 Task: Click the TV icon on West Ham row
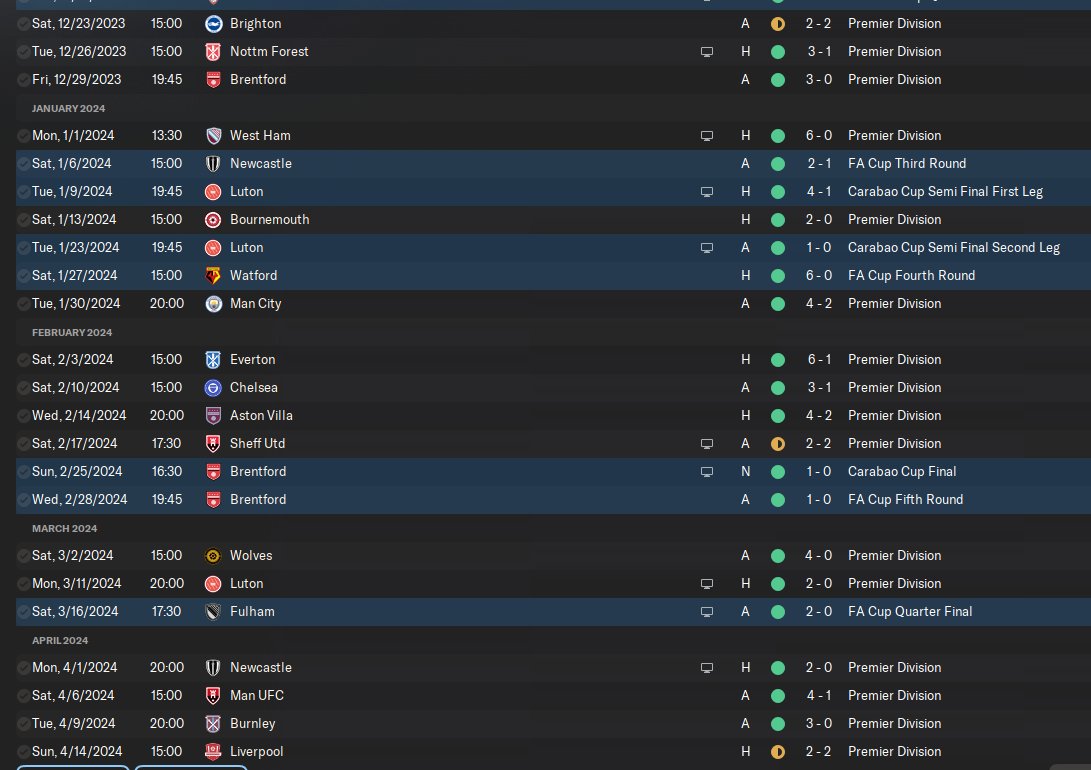pyautogui.click(x=707, y=135)
